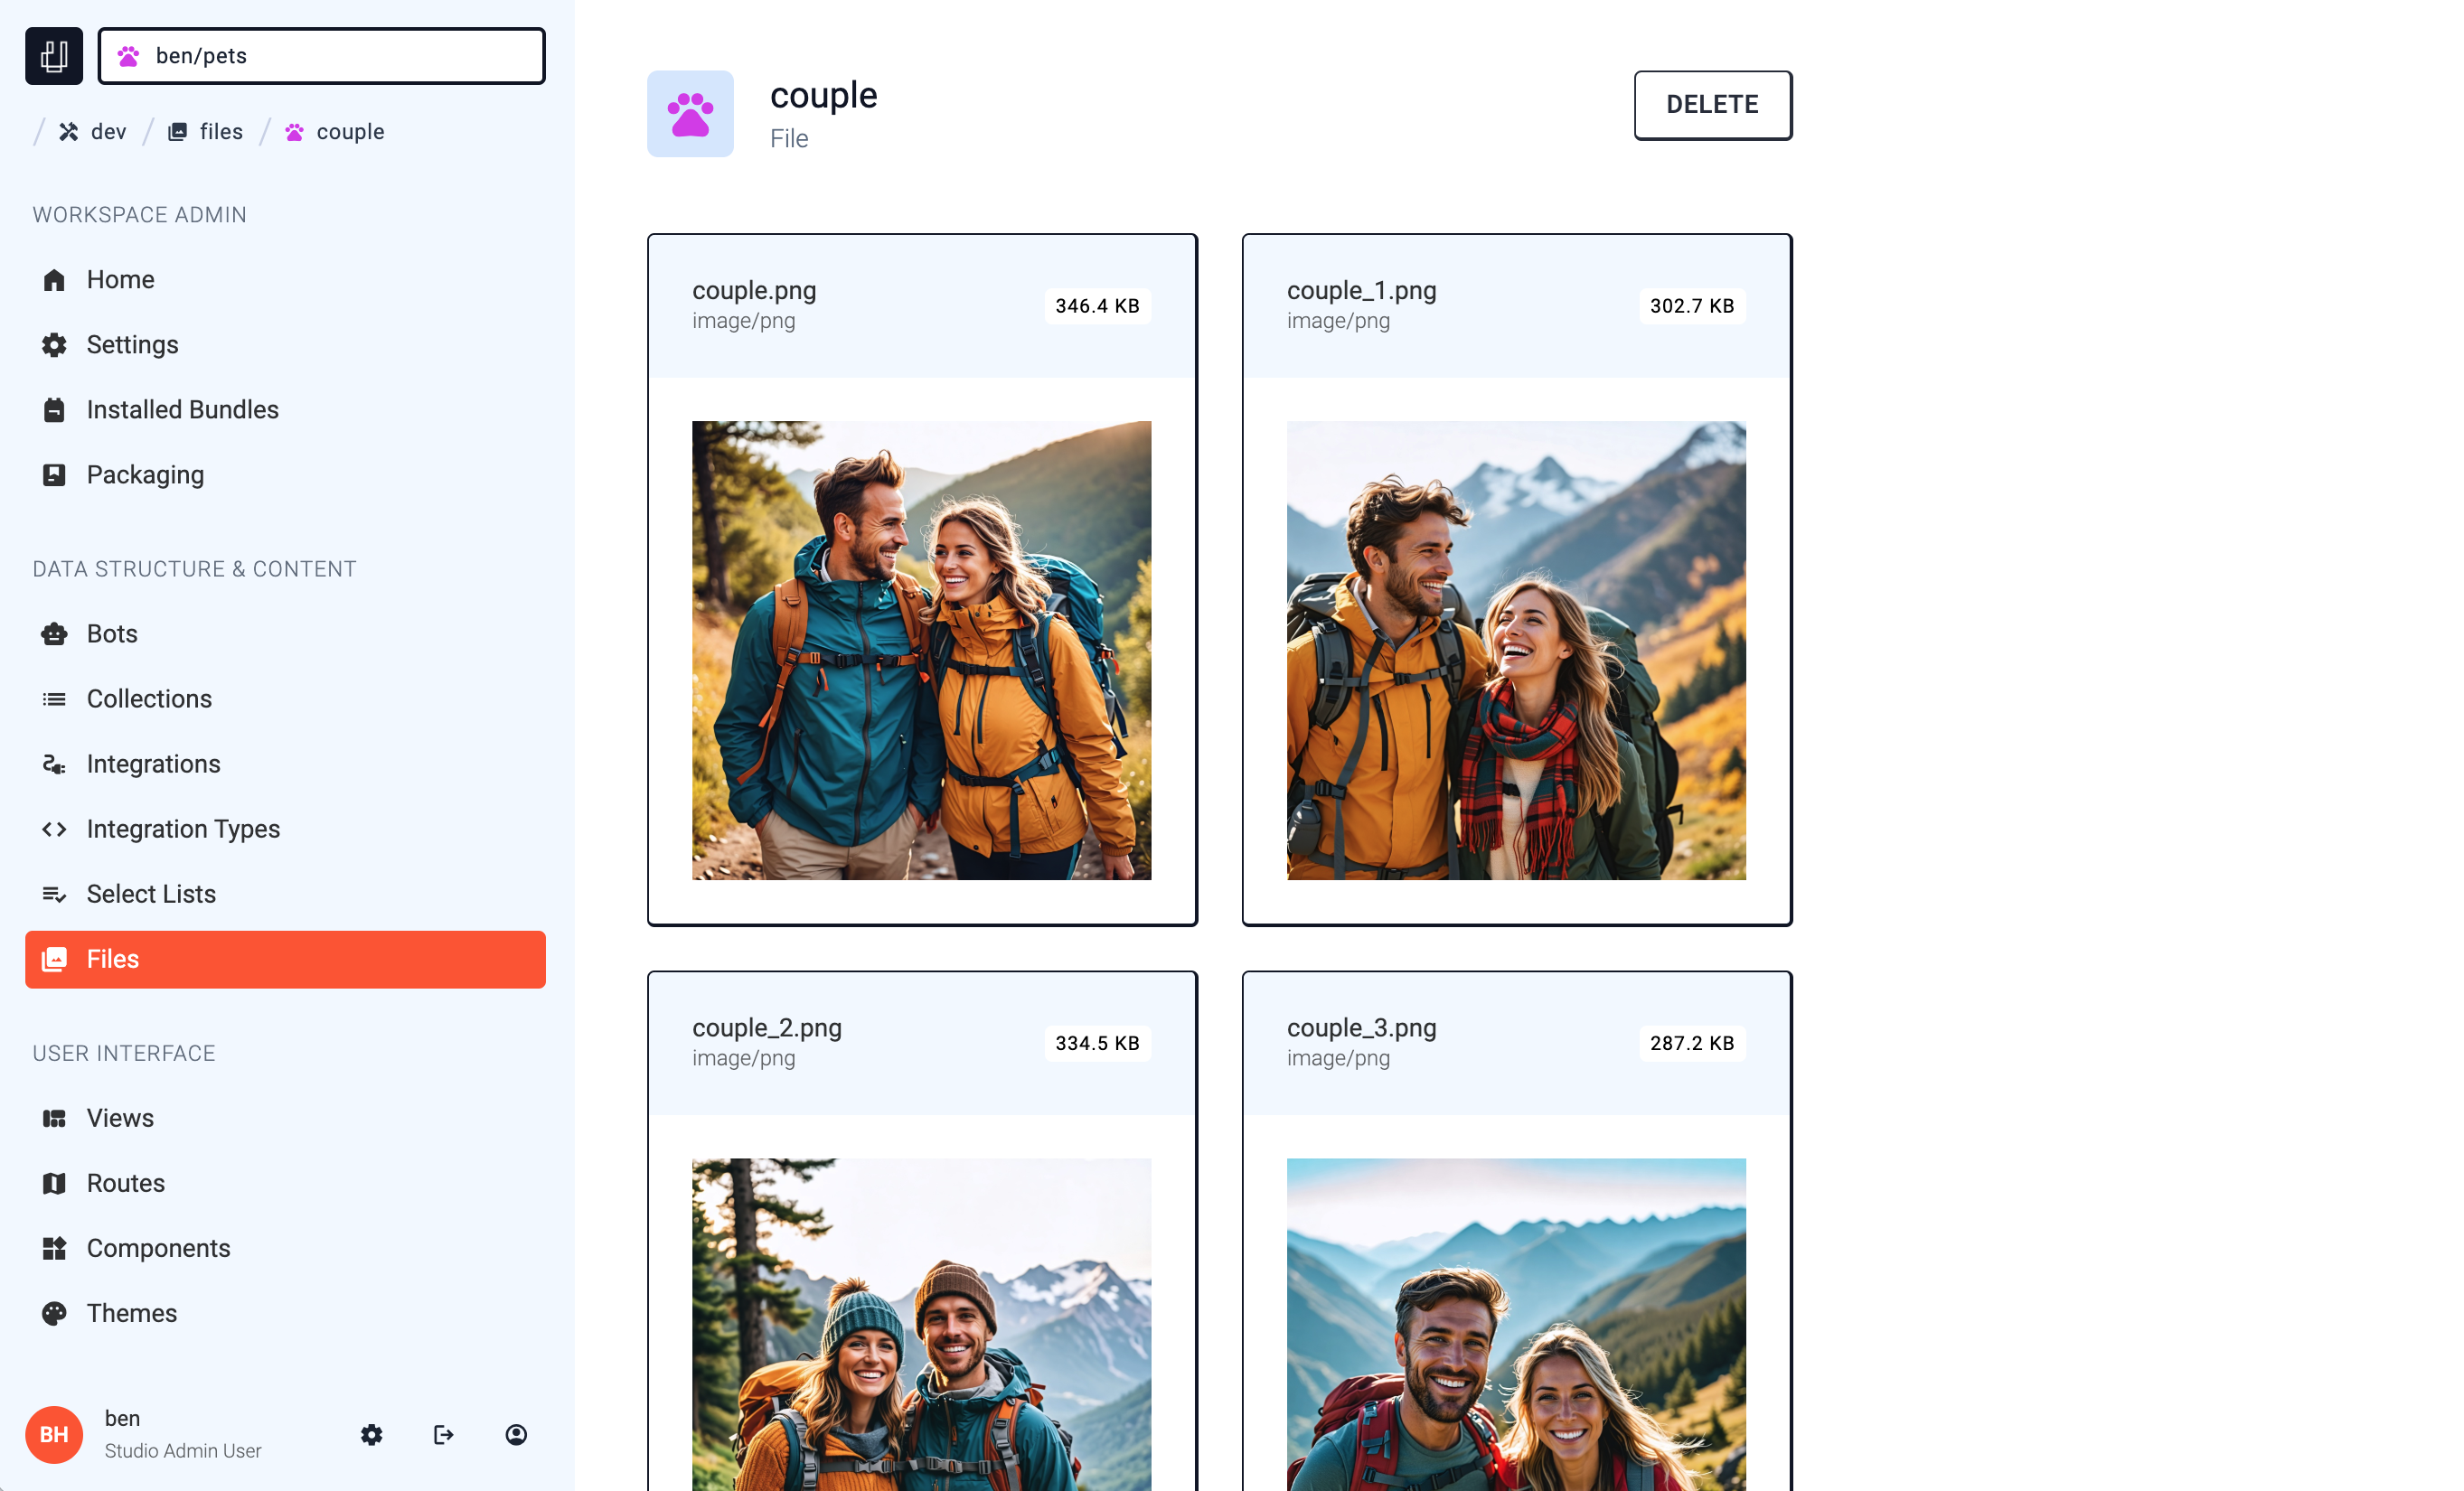Click the couple.png file name

pos(754,291)
